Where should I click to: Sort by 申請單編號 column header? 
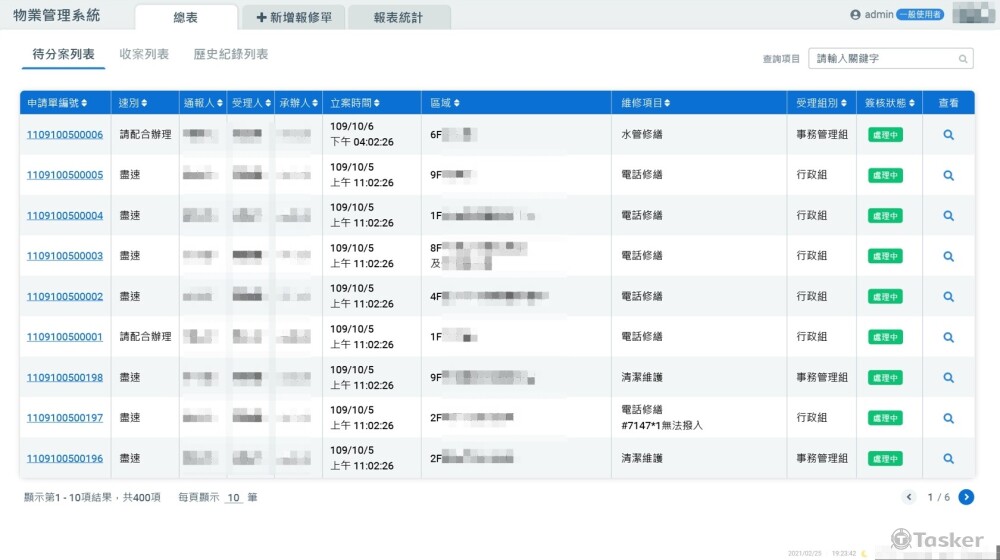click(x=56, y=103)
